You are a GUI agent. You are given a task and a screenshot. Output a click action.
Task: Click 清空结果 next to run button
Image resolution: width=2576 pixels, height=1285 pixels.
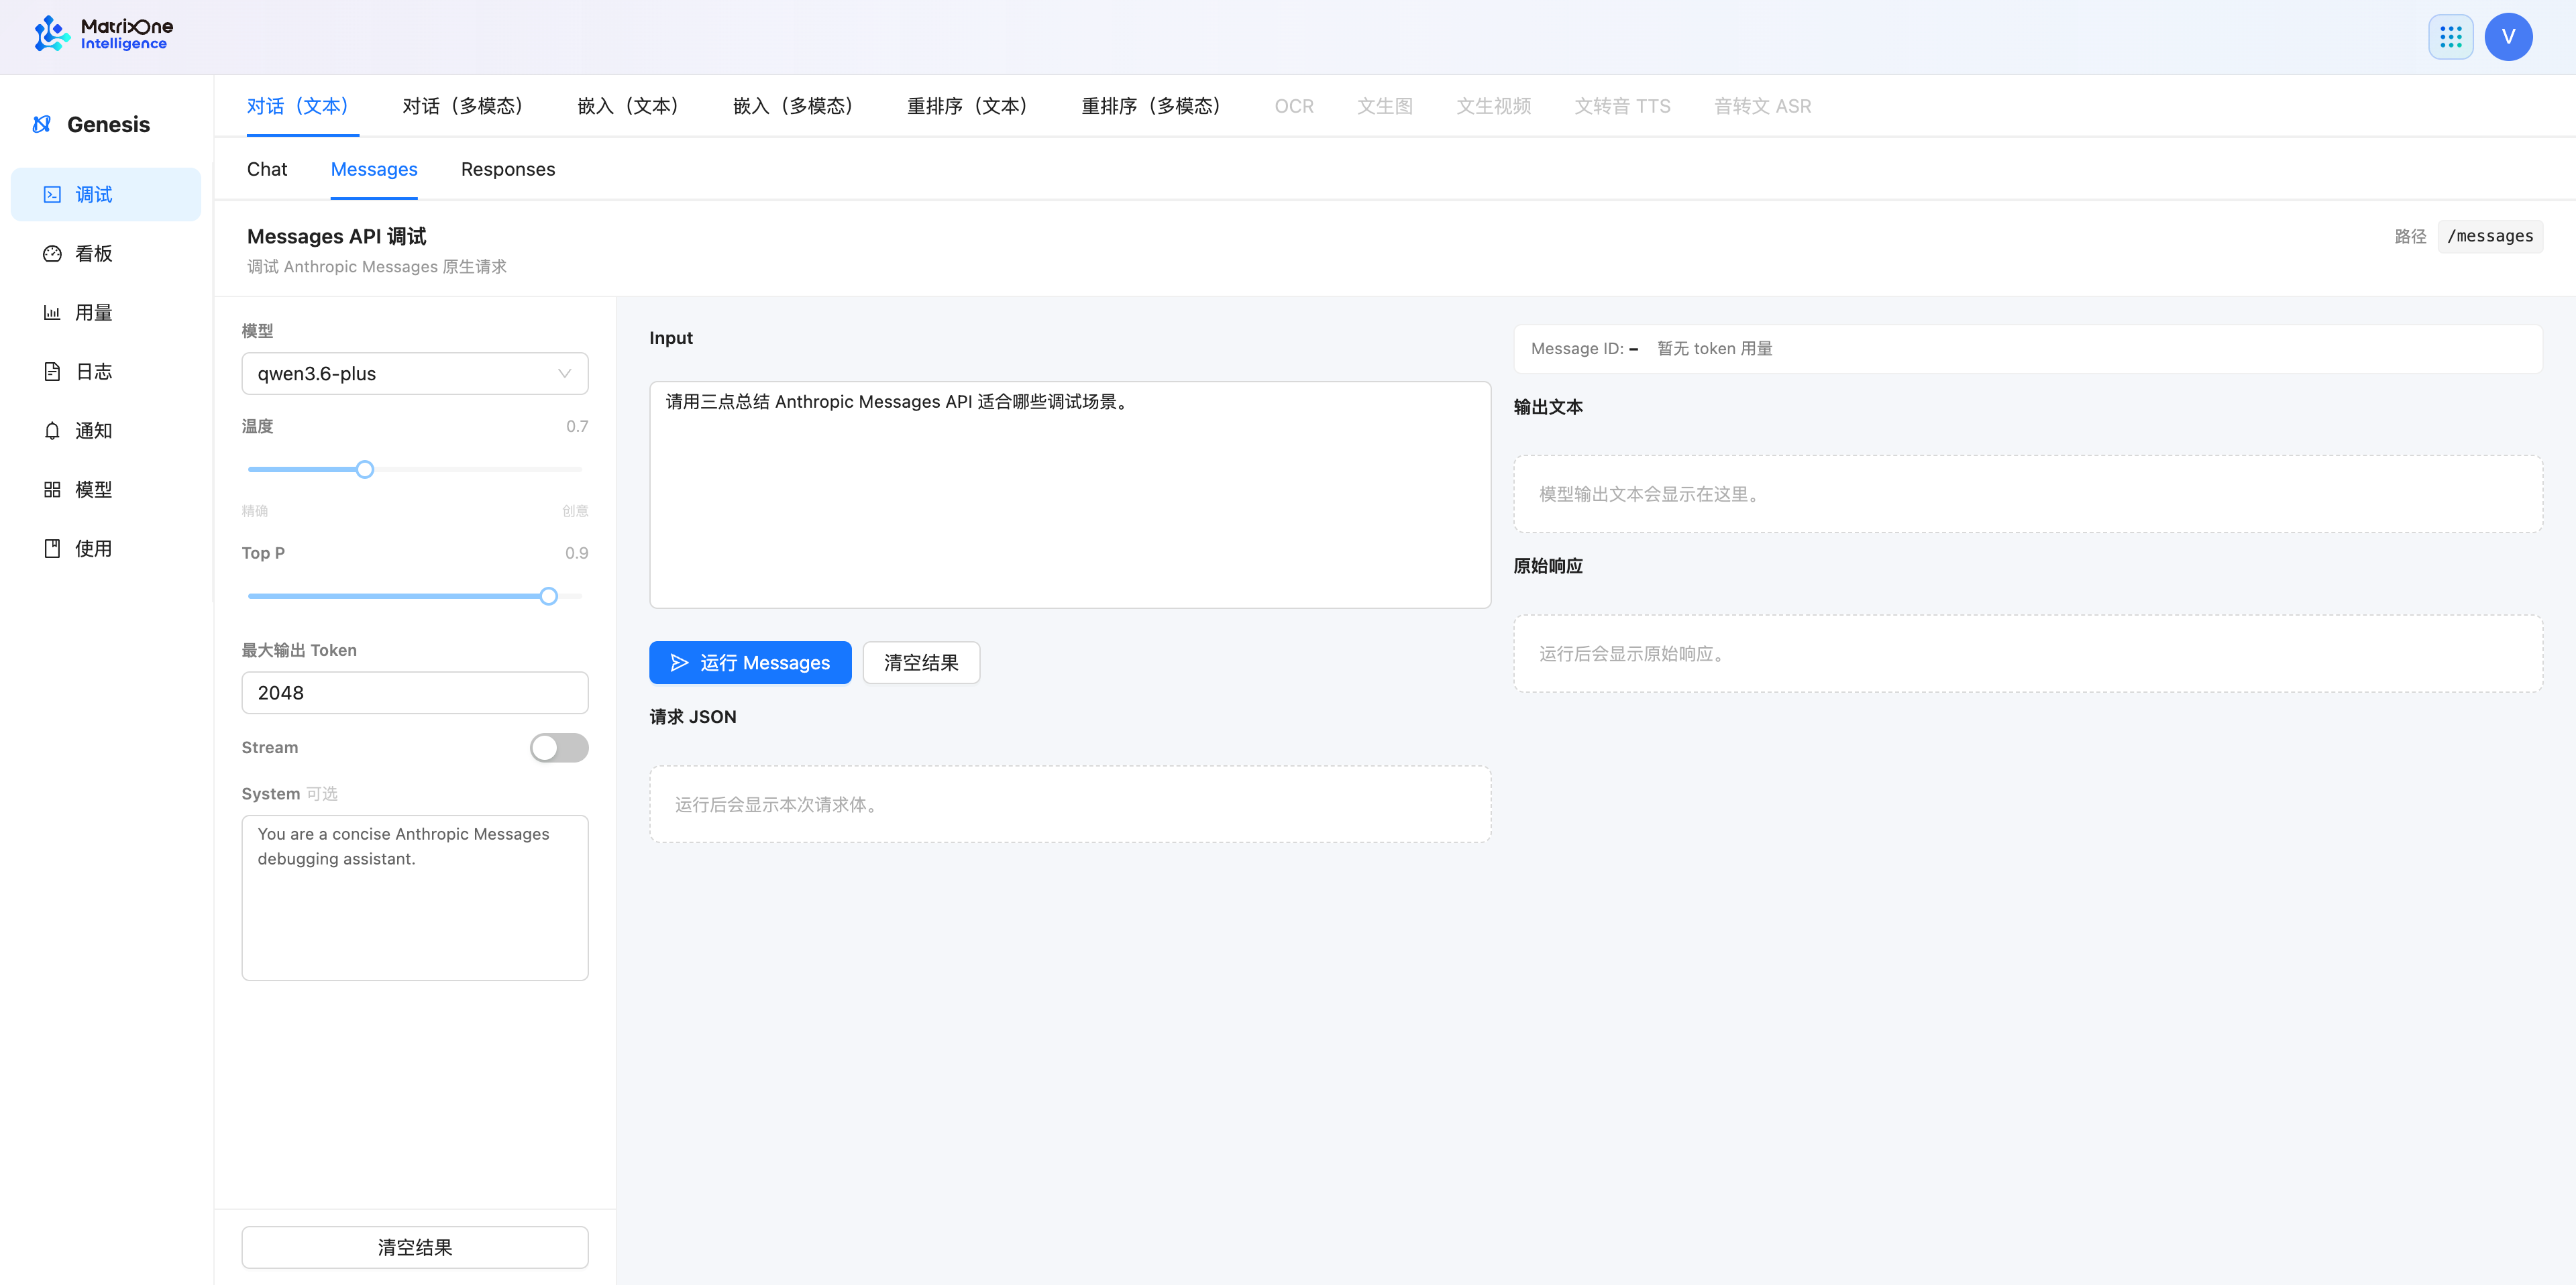tap(921, 663)
